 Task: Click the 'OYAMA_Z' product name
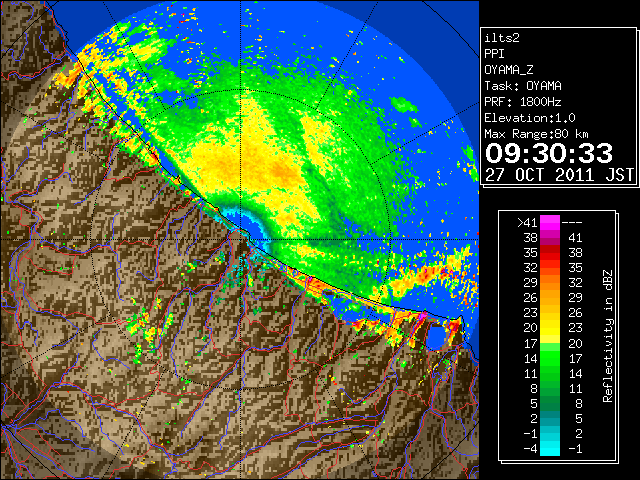pos(509,70)
